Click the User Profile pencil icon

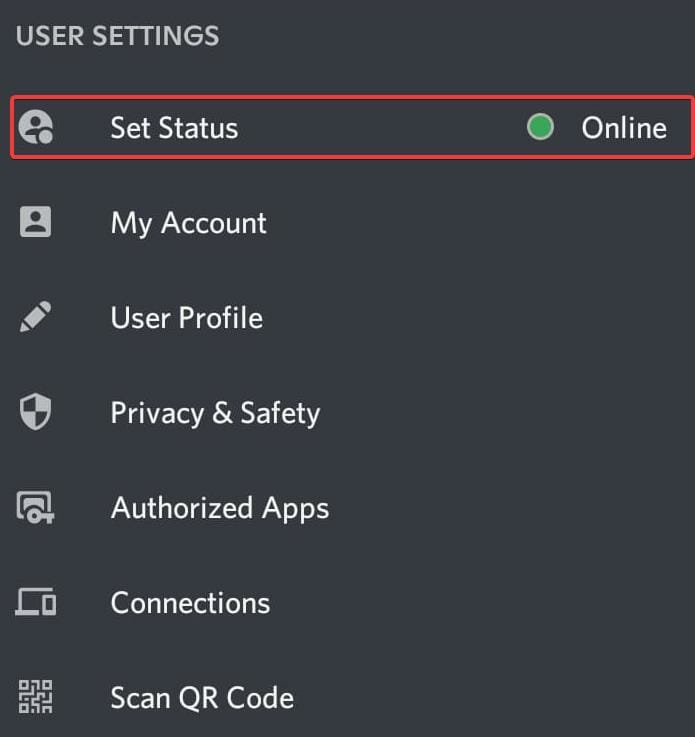[36, 318]
